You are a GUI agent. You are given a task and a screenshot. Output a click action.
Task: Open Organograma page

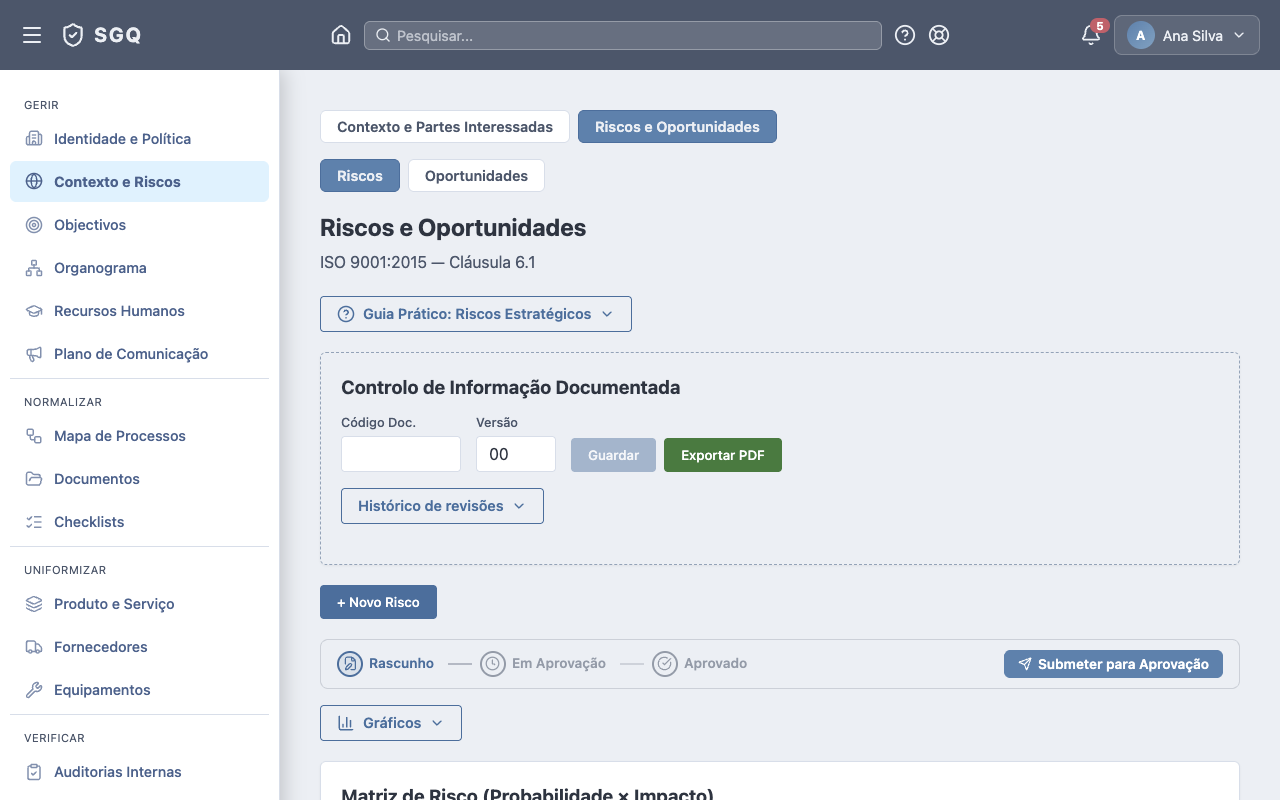point(139,268)
